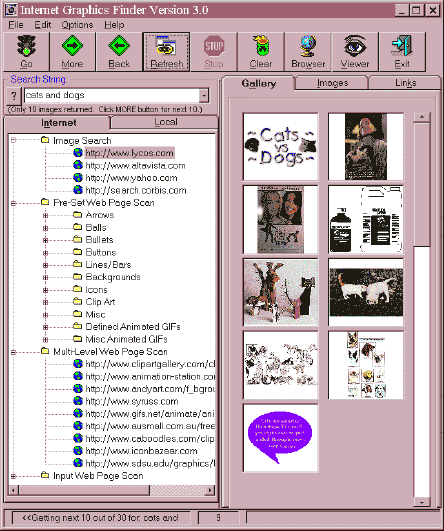Expand the Input Web Page Scan node

point(13,476)
